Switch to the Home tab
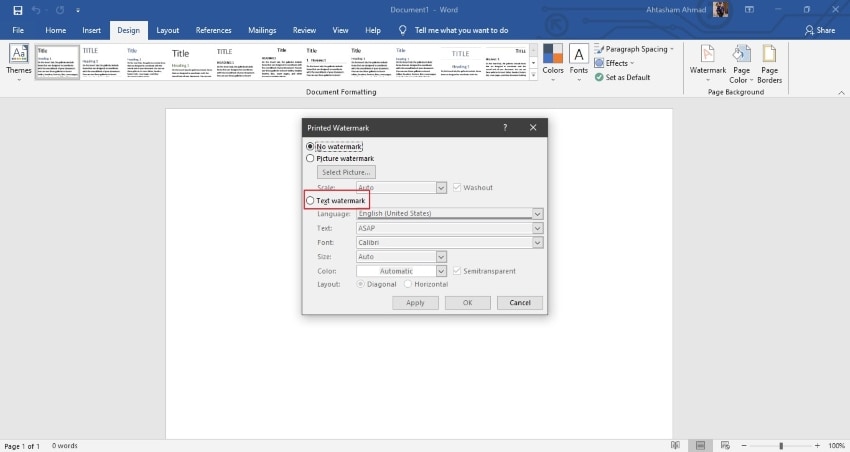The width and height of the screenshot is (850, 452). click(55, 30)
